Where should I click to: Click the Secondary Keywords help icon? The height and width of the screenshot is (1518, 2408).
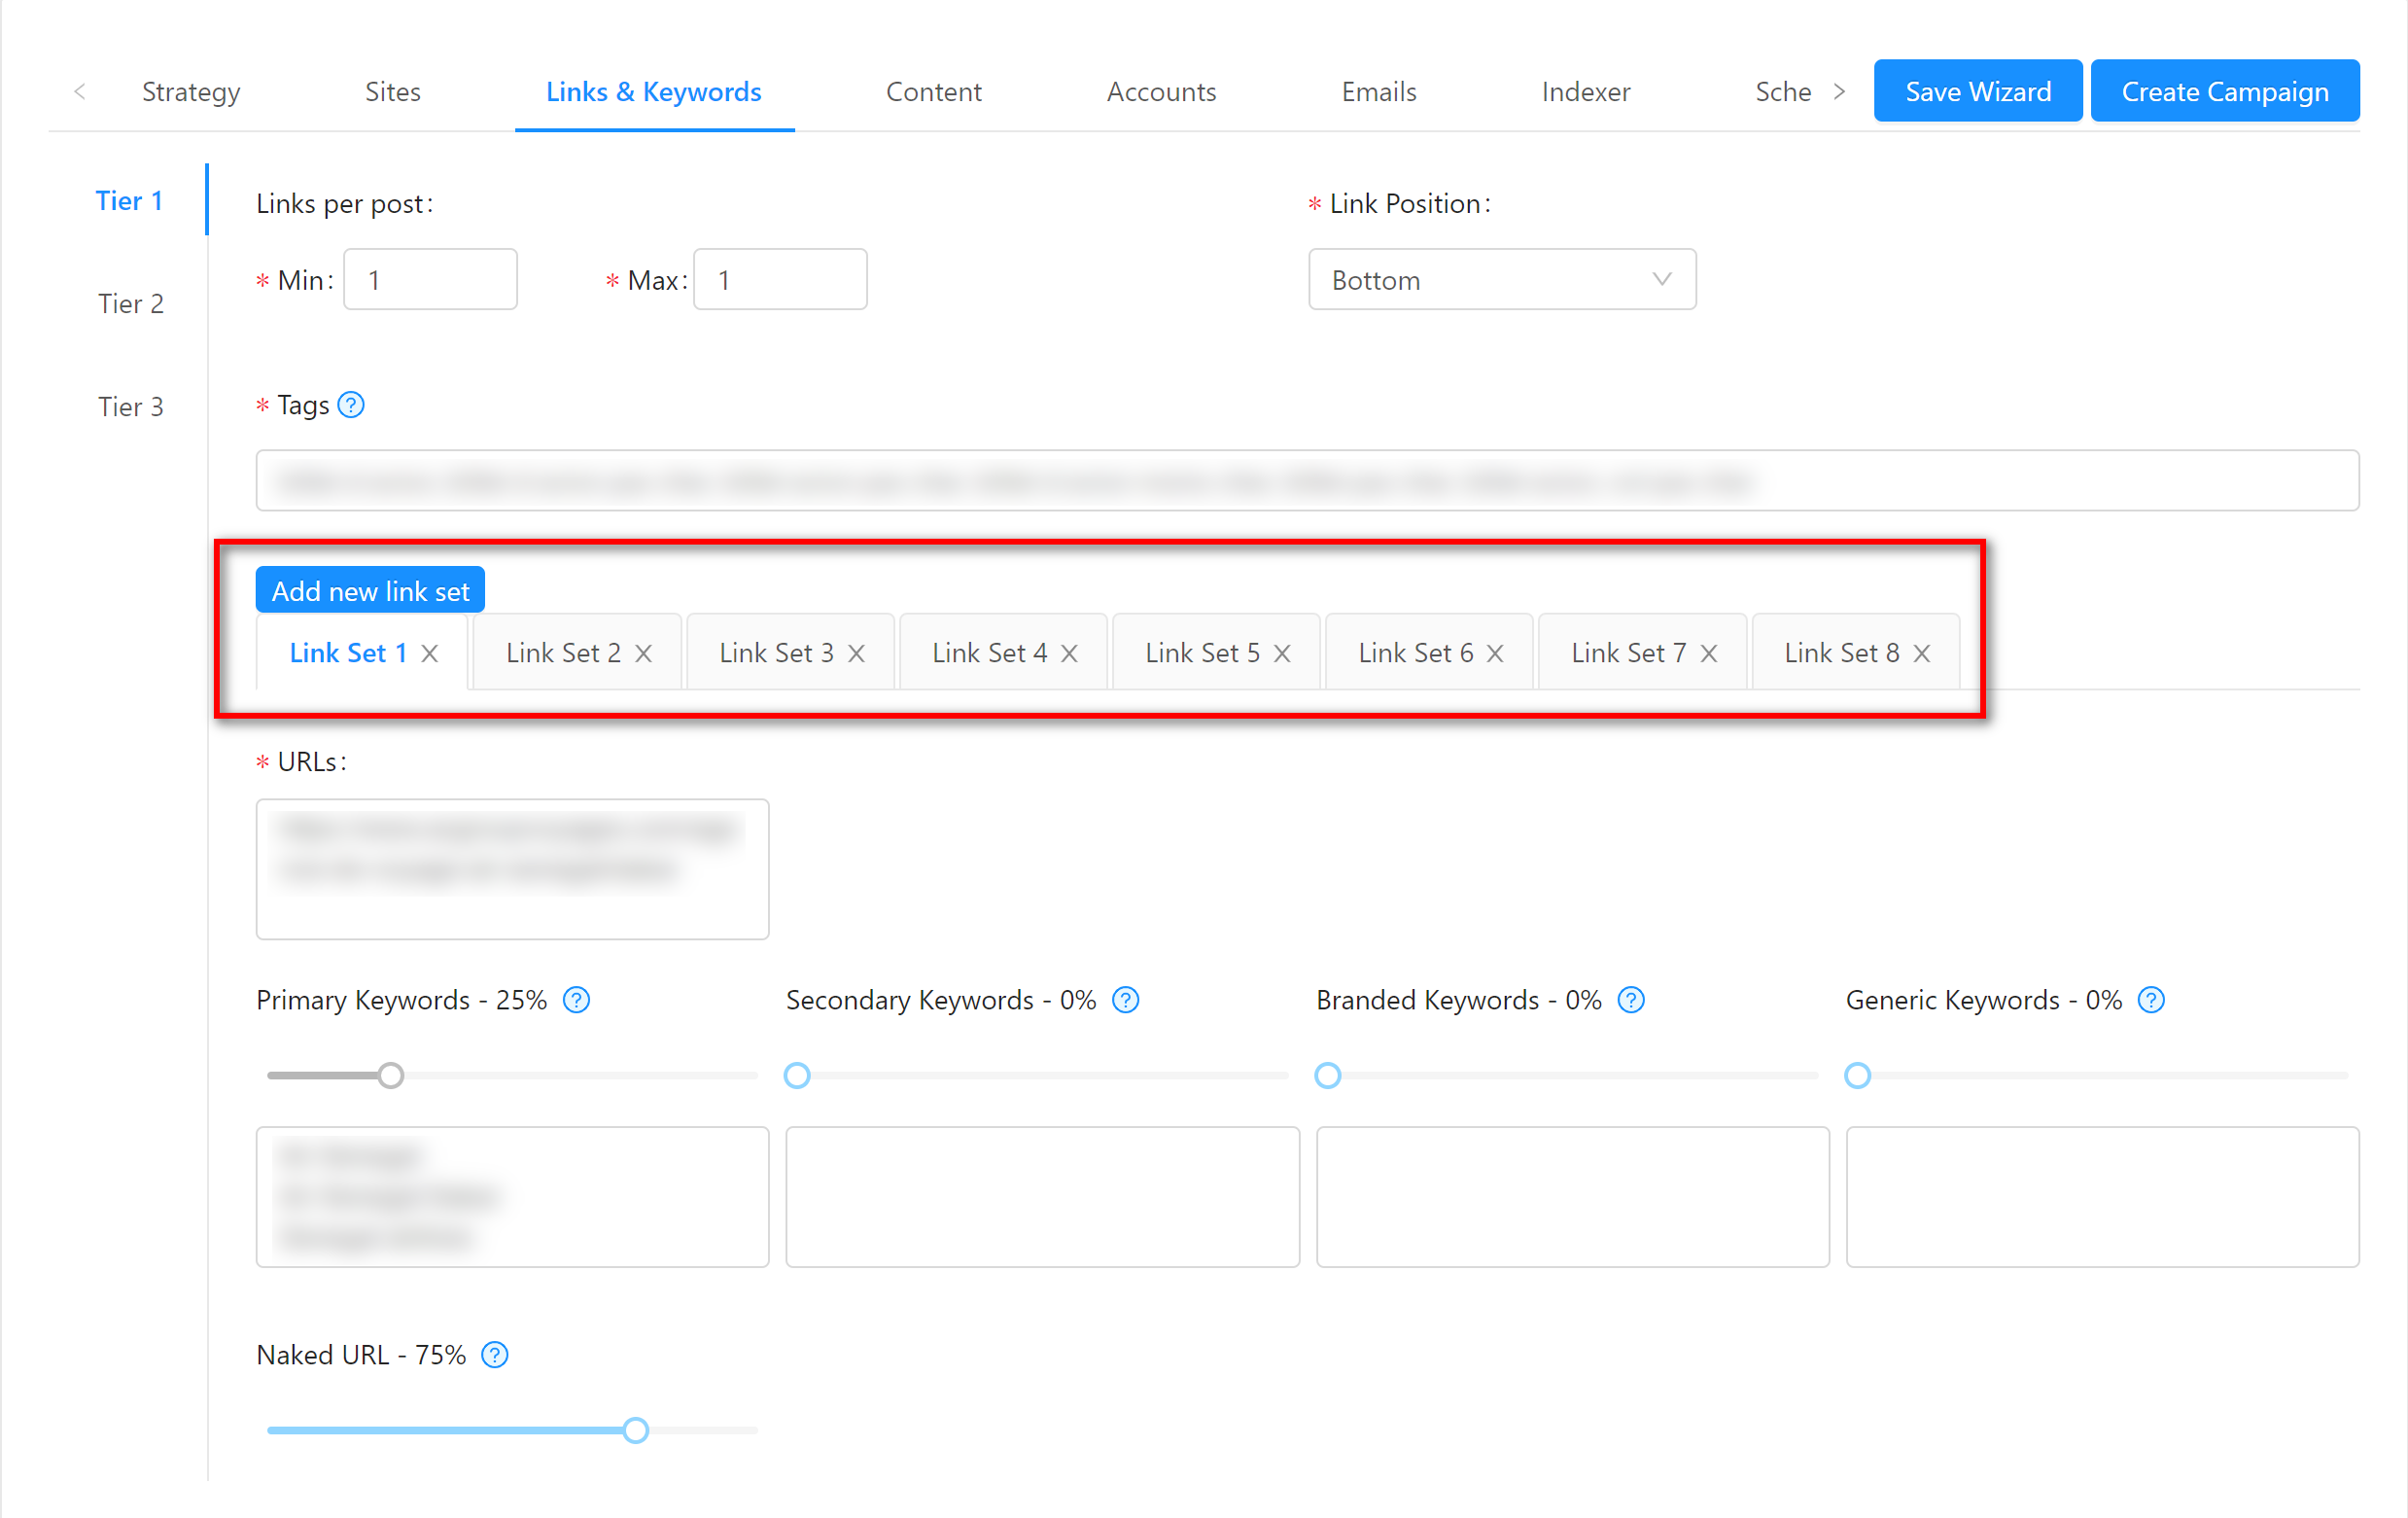[x=1126, y=1000]
